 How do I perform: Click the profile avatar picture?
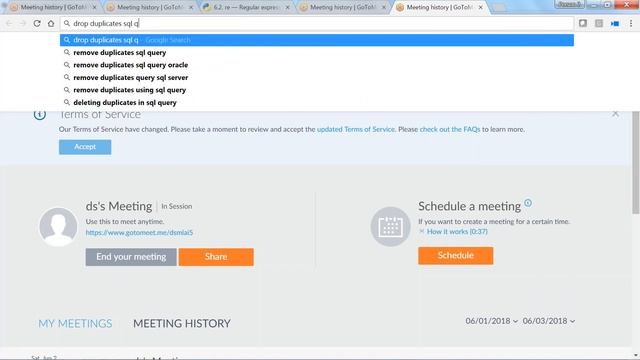pyautogui.click(x=58, y=227)
